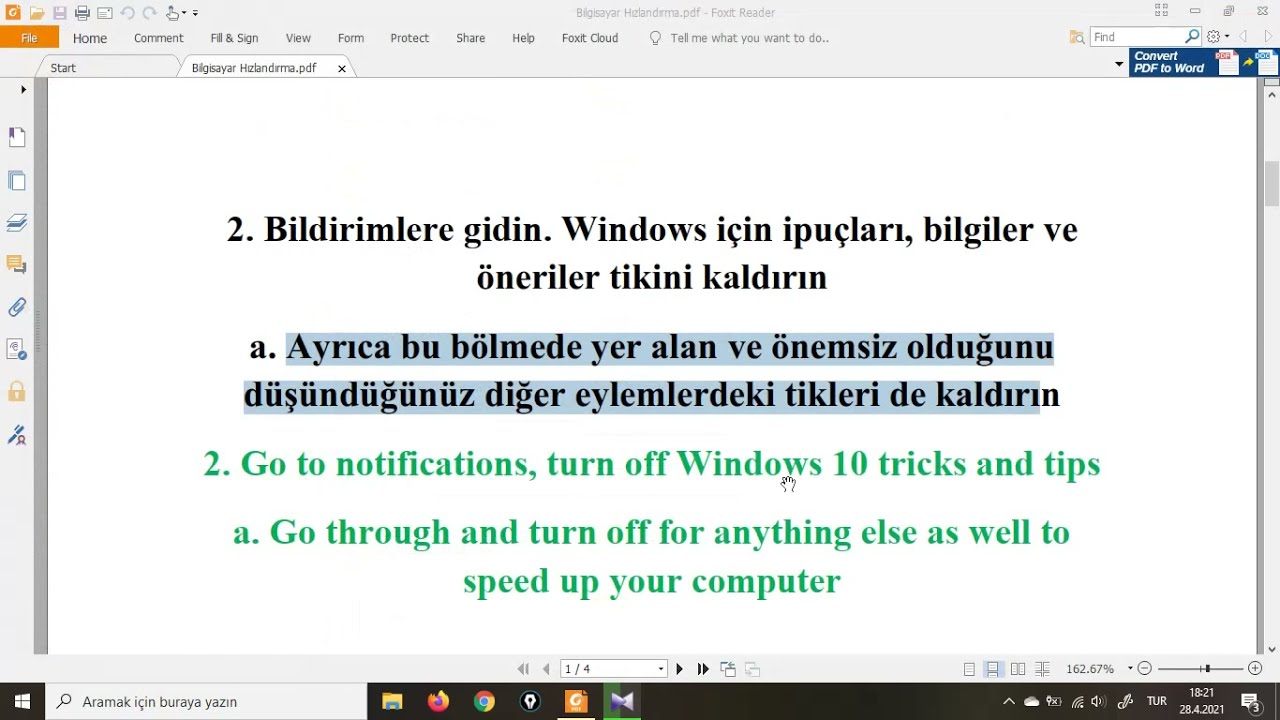Click the vertical scrollbar thumb
Viewport: 1280px width, 720px height.
1272,182
